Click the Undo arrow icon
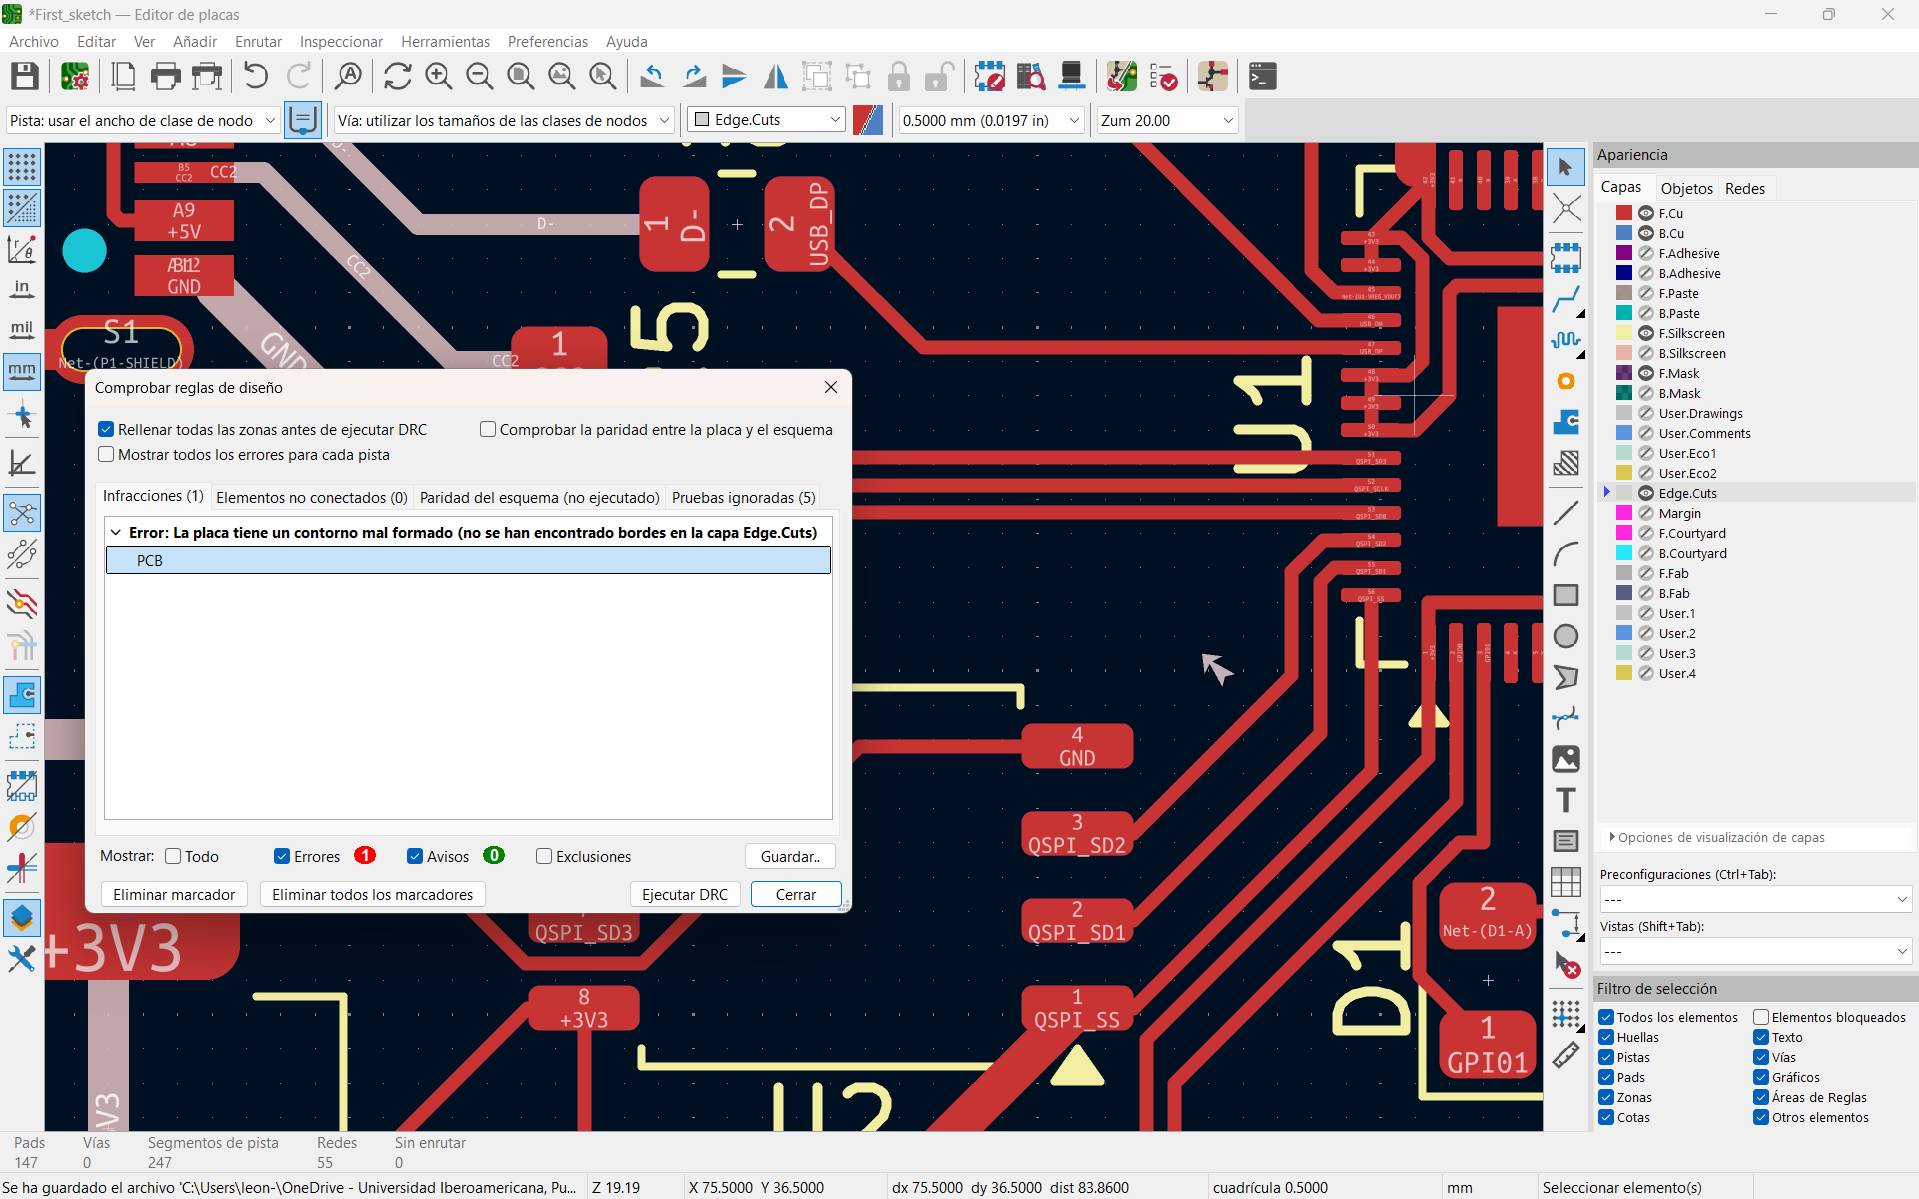Image resolution: width=1919 pixels, height=1199 pixels. point(256,77)
